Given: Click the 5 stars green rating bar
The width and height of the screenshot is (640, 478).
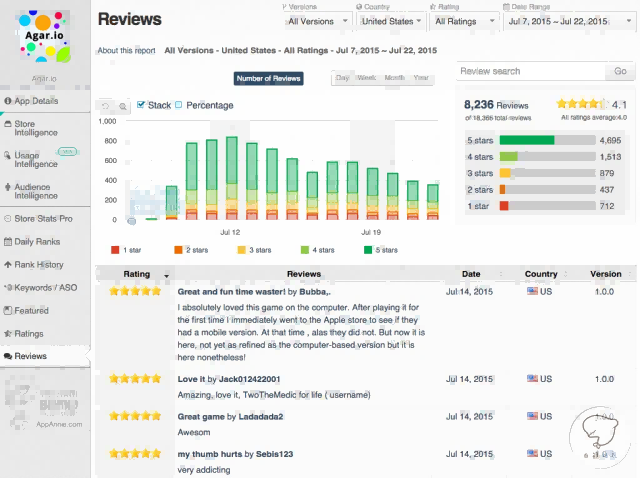Looking at the screenshot, I should [527, 140].
